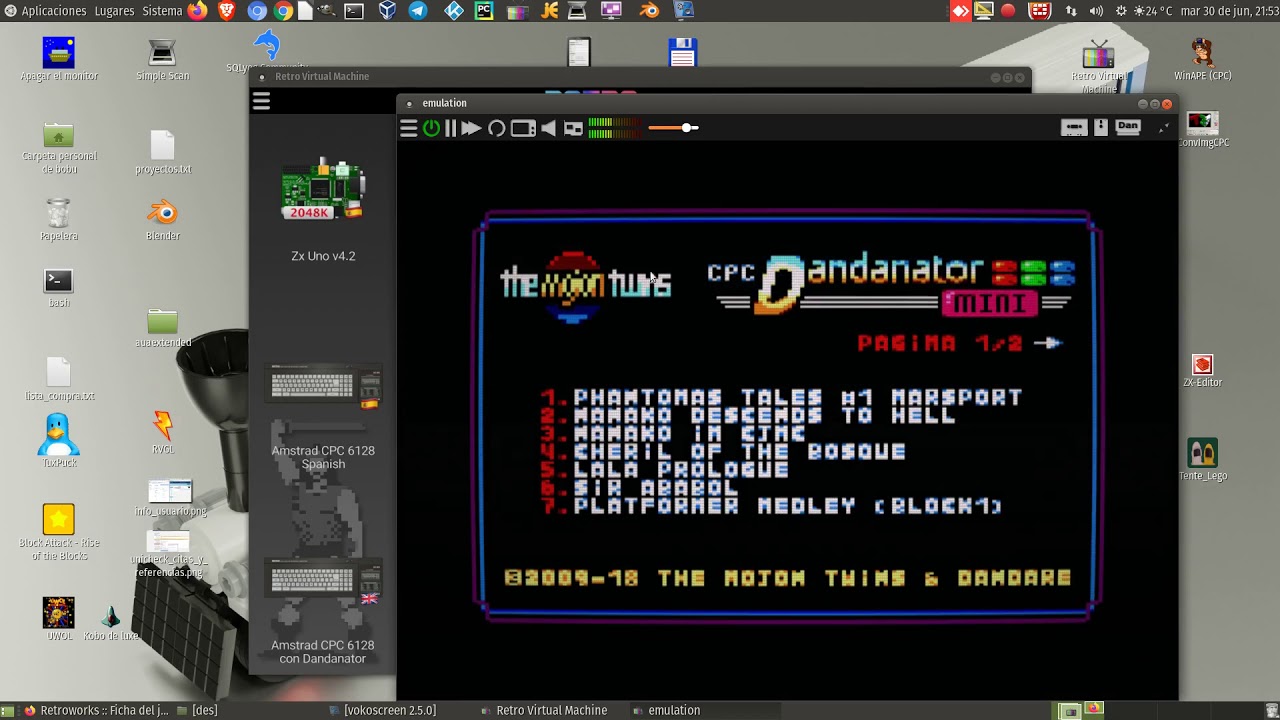Image resolution: width=1280 pixels, height=720 pixels.
Task: Open Block Attack - Rise of the Blocks
Action: pyautogui.click(x=59, y=532)
